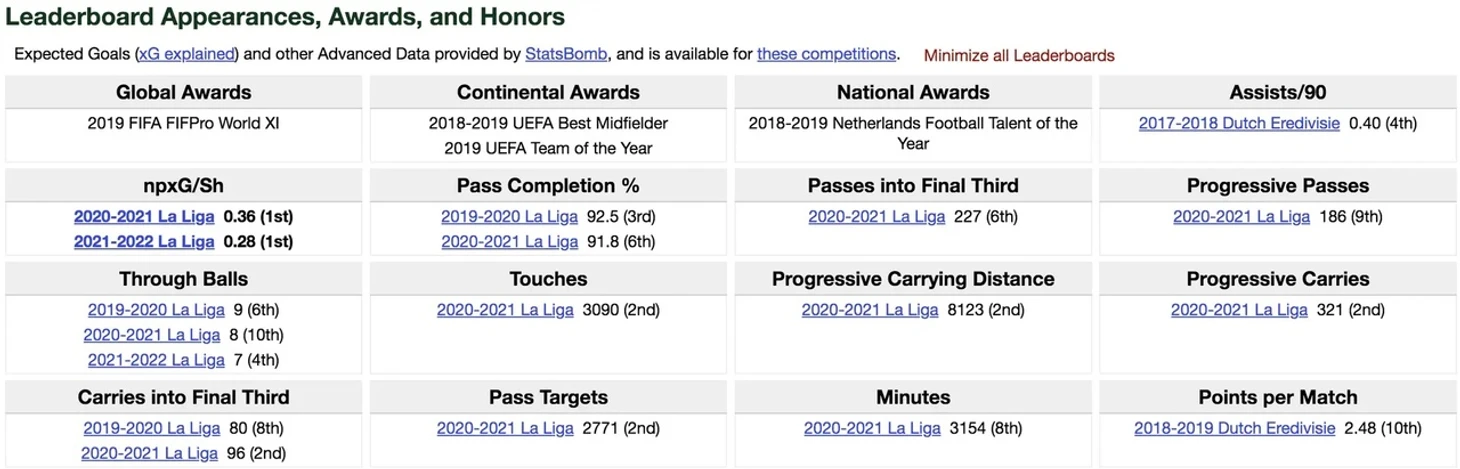Open bold 2021-2022 La Liga under npxG/Sh
Viewport: 1460px width, 469px height.
coord(144,241)
